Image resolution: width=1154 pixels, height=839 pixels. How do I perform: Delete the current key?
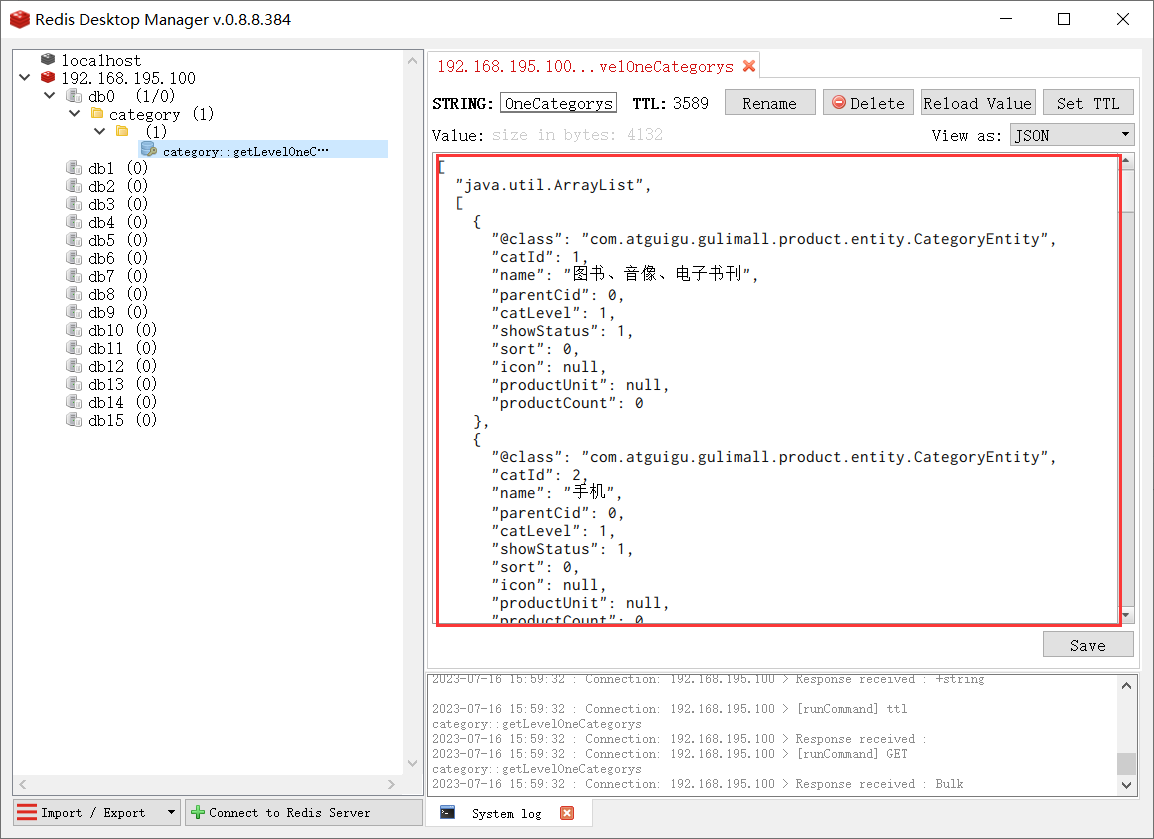[x=868, y=103]
